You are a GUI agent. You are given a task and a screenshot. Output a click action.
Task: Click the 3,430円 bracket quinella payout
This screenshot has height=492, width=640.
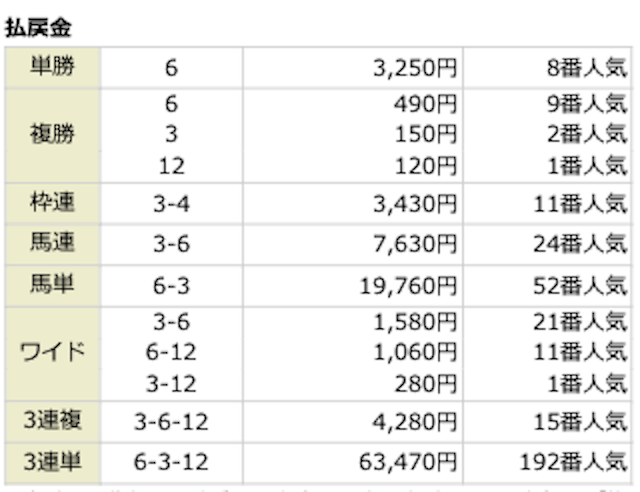coord(414,205)
